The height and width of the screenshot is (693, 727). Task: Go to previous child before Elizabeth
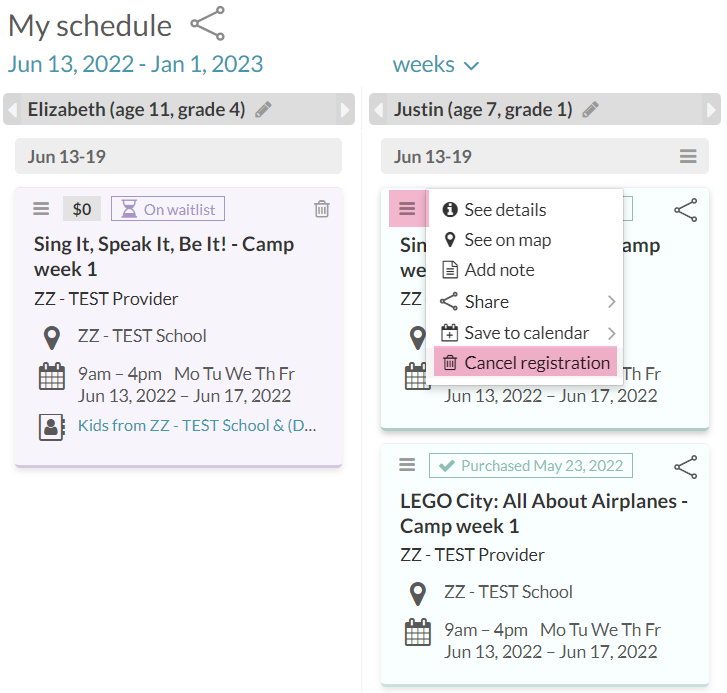click(x=12, y=110)
